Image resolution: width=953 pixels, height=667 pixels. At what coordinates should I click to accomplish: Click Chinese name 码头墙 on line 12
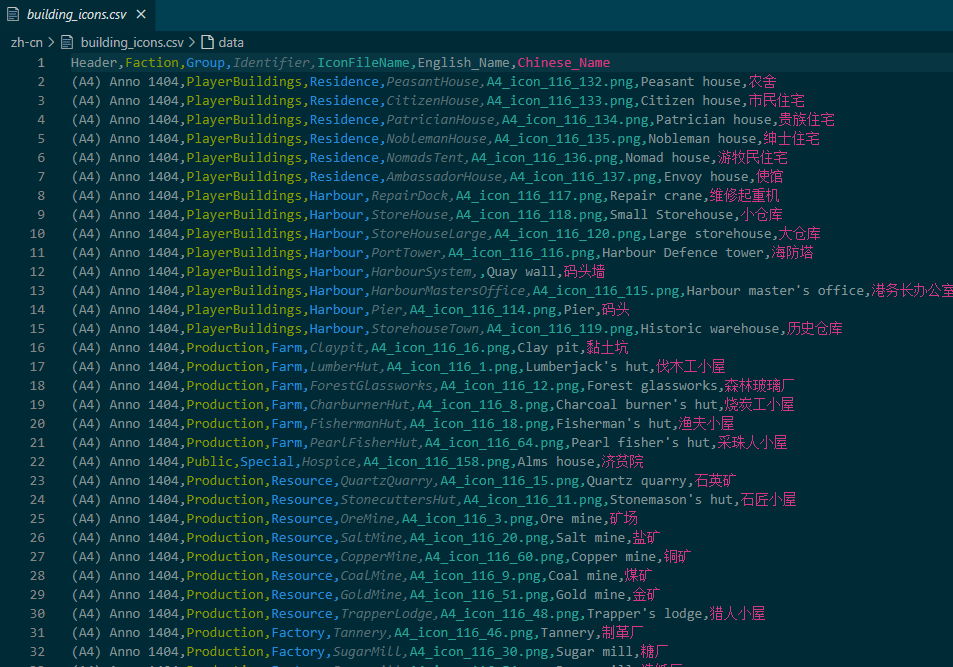pyautogui.click(x=584, y=272)
